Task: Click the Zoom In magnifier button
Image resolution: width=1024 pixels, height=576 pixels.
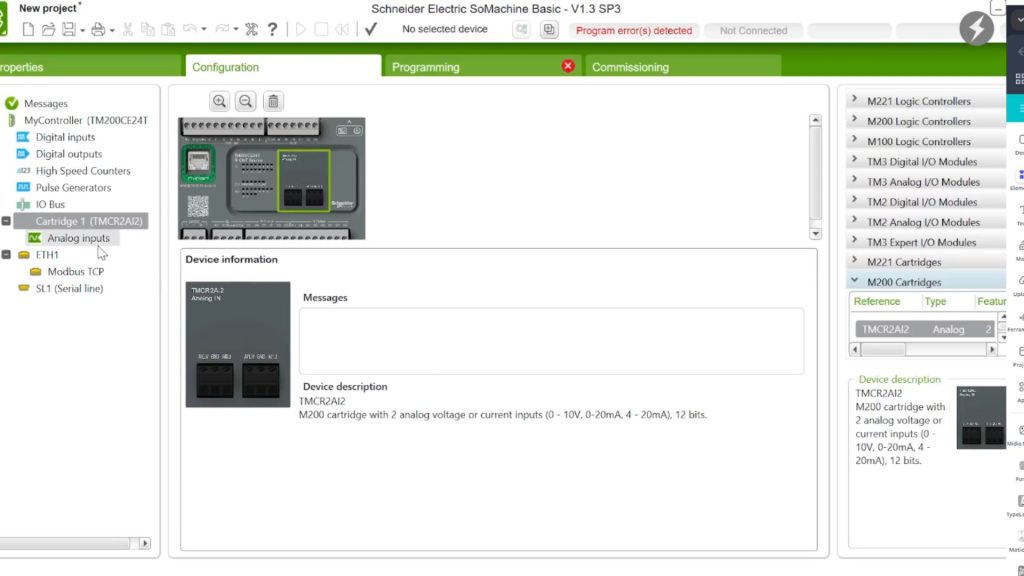Action: tap(219, 101)
